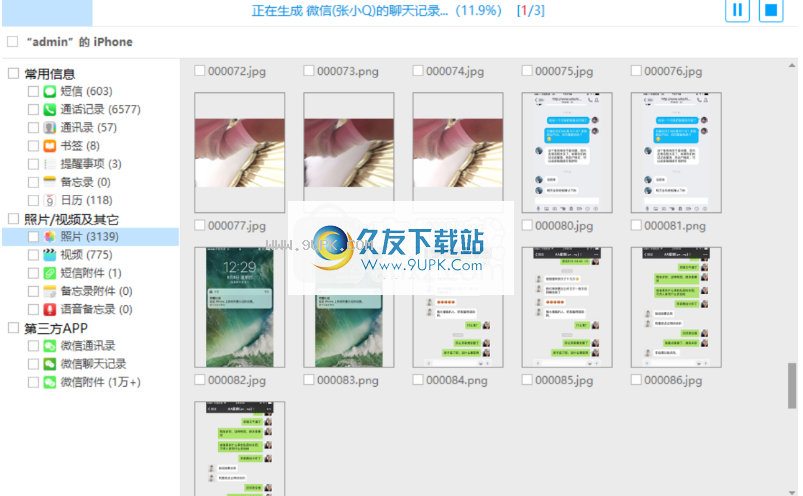Check the 照片 (3139) checkbox
803x496 pixels.
point(33,236)
